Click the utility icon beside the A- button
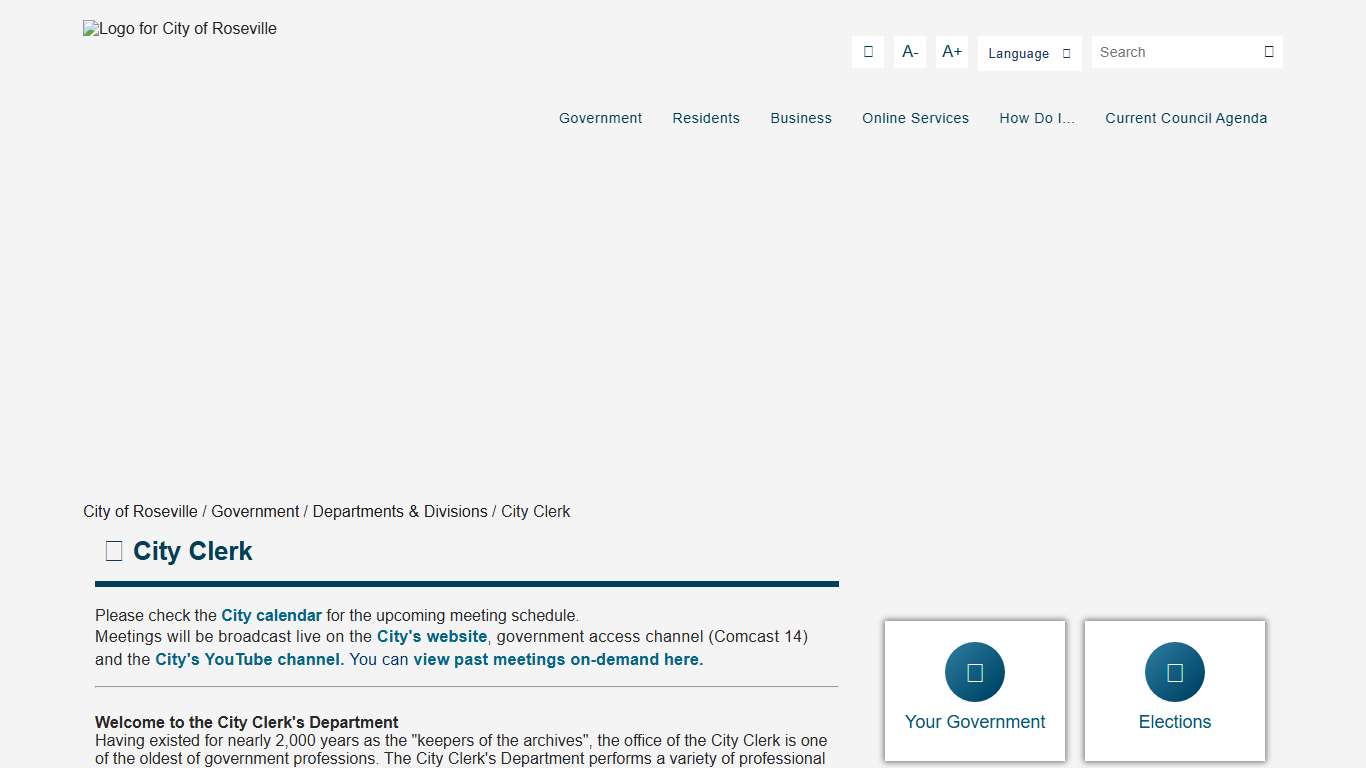1366x768 pixels. click(x=867, y=51)
